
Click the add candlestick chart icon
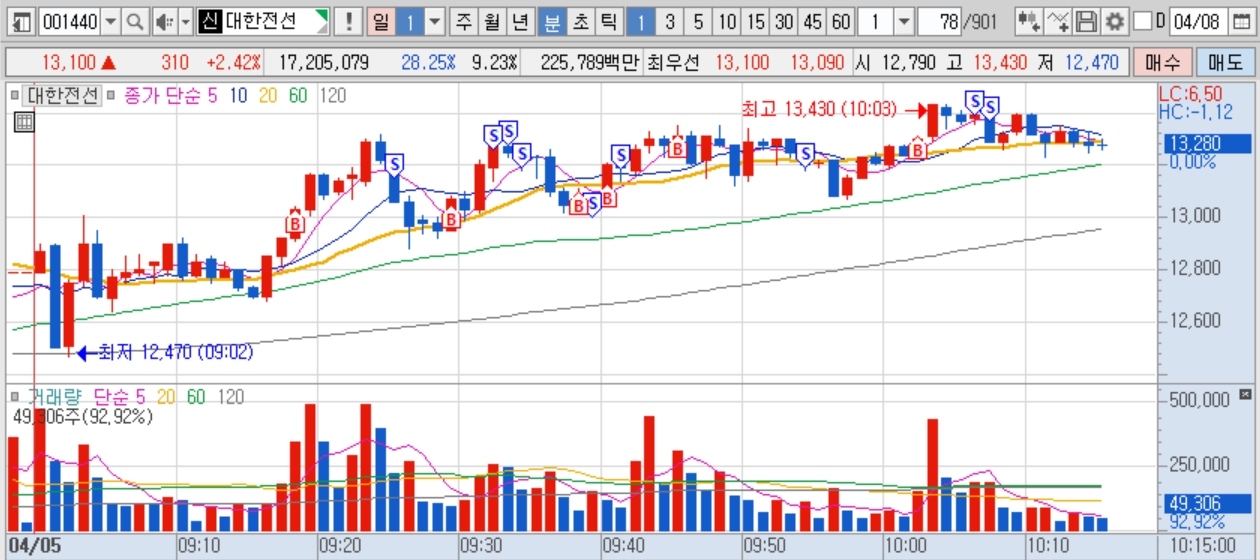(x=1028, y=21)
